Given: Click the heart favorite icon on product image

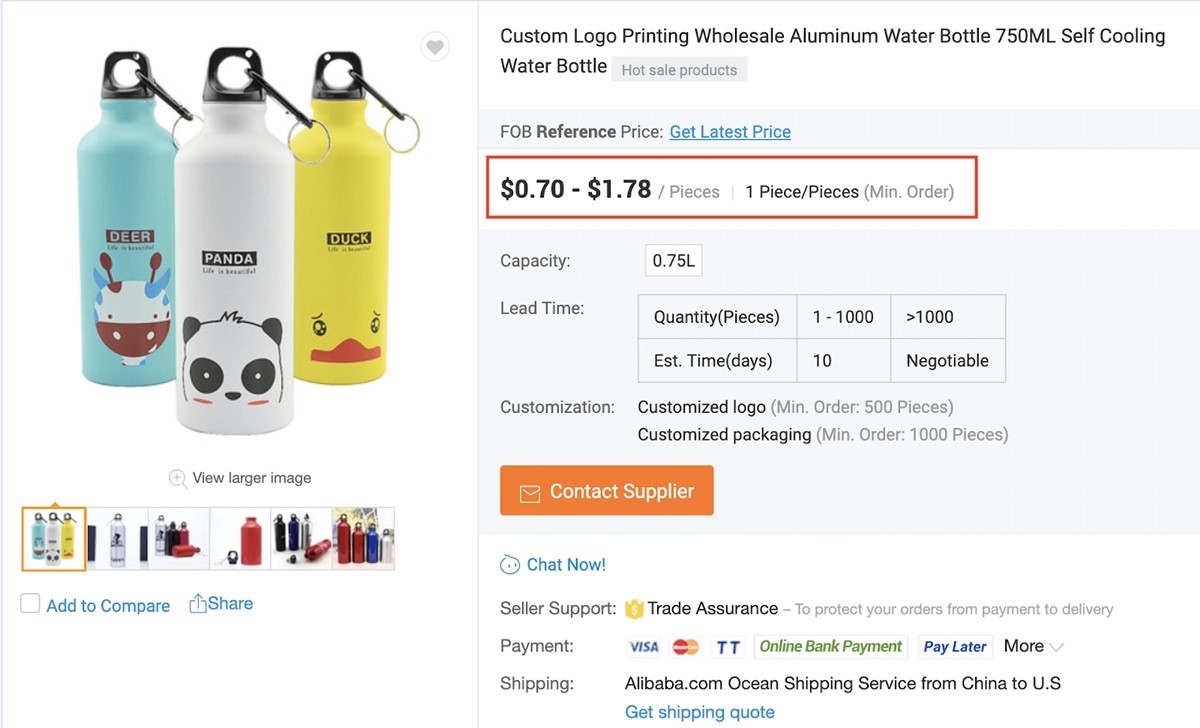Looking at the screenshot, I should coord(434,47).
